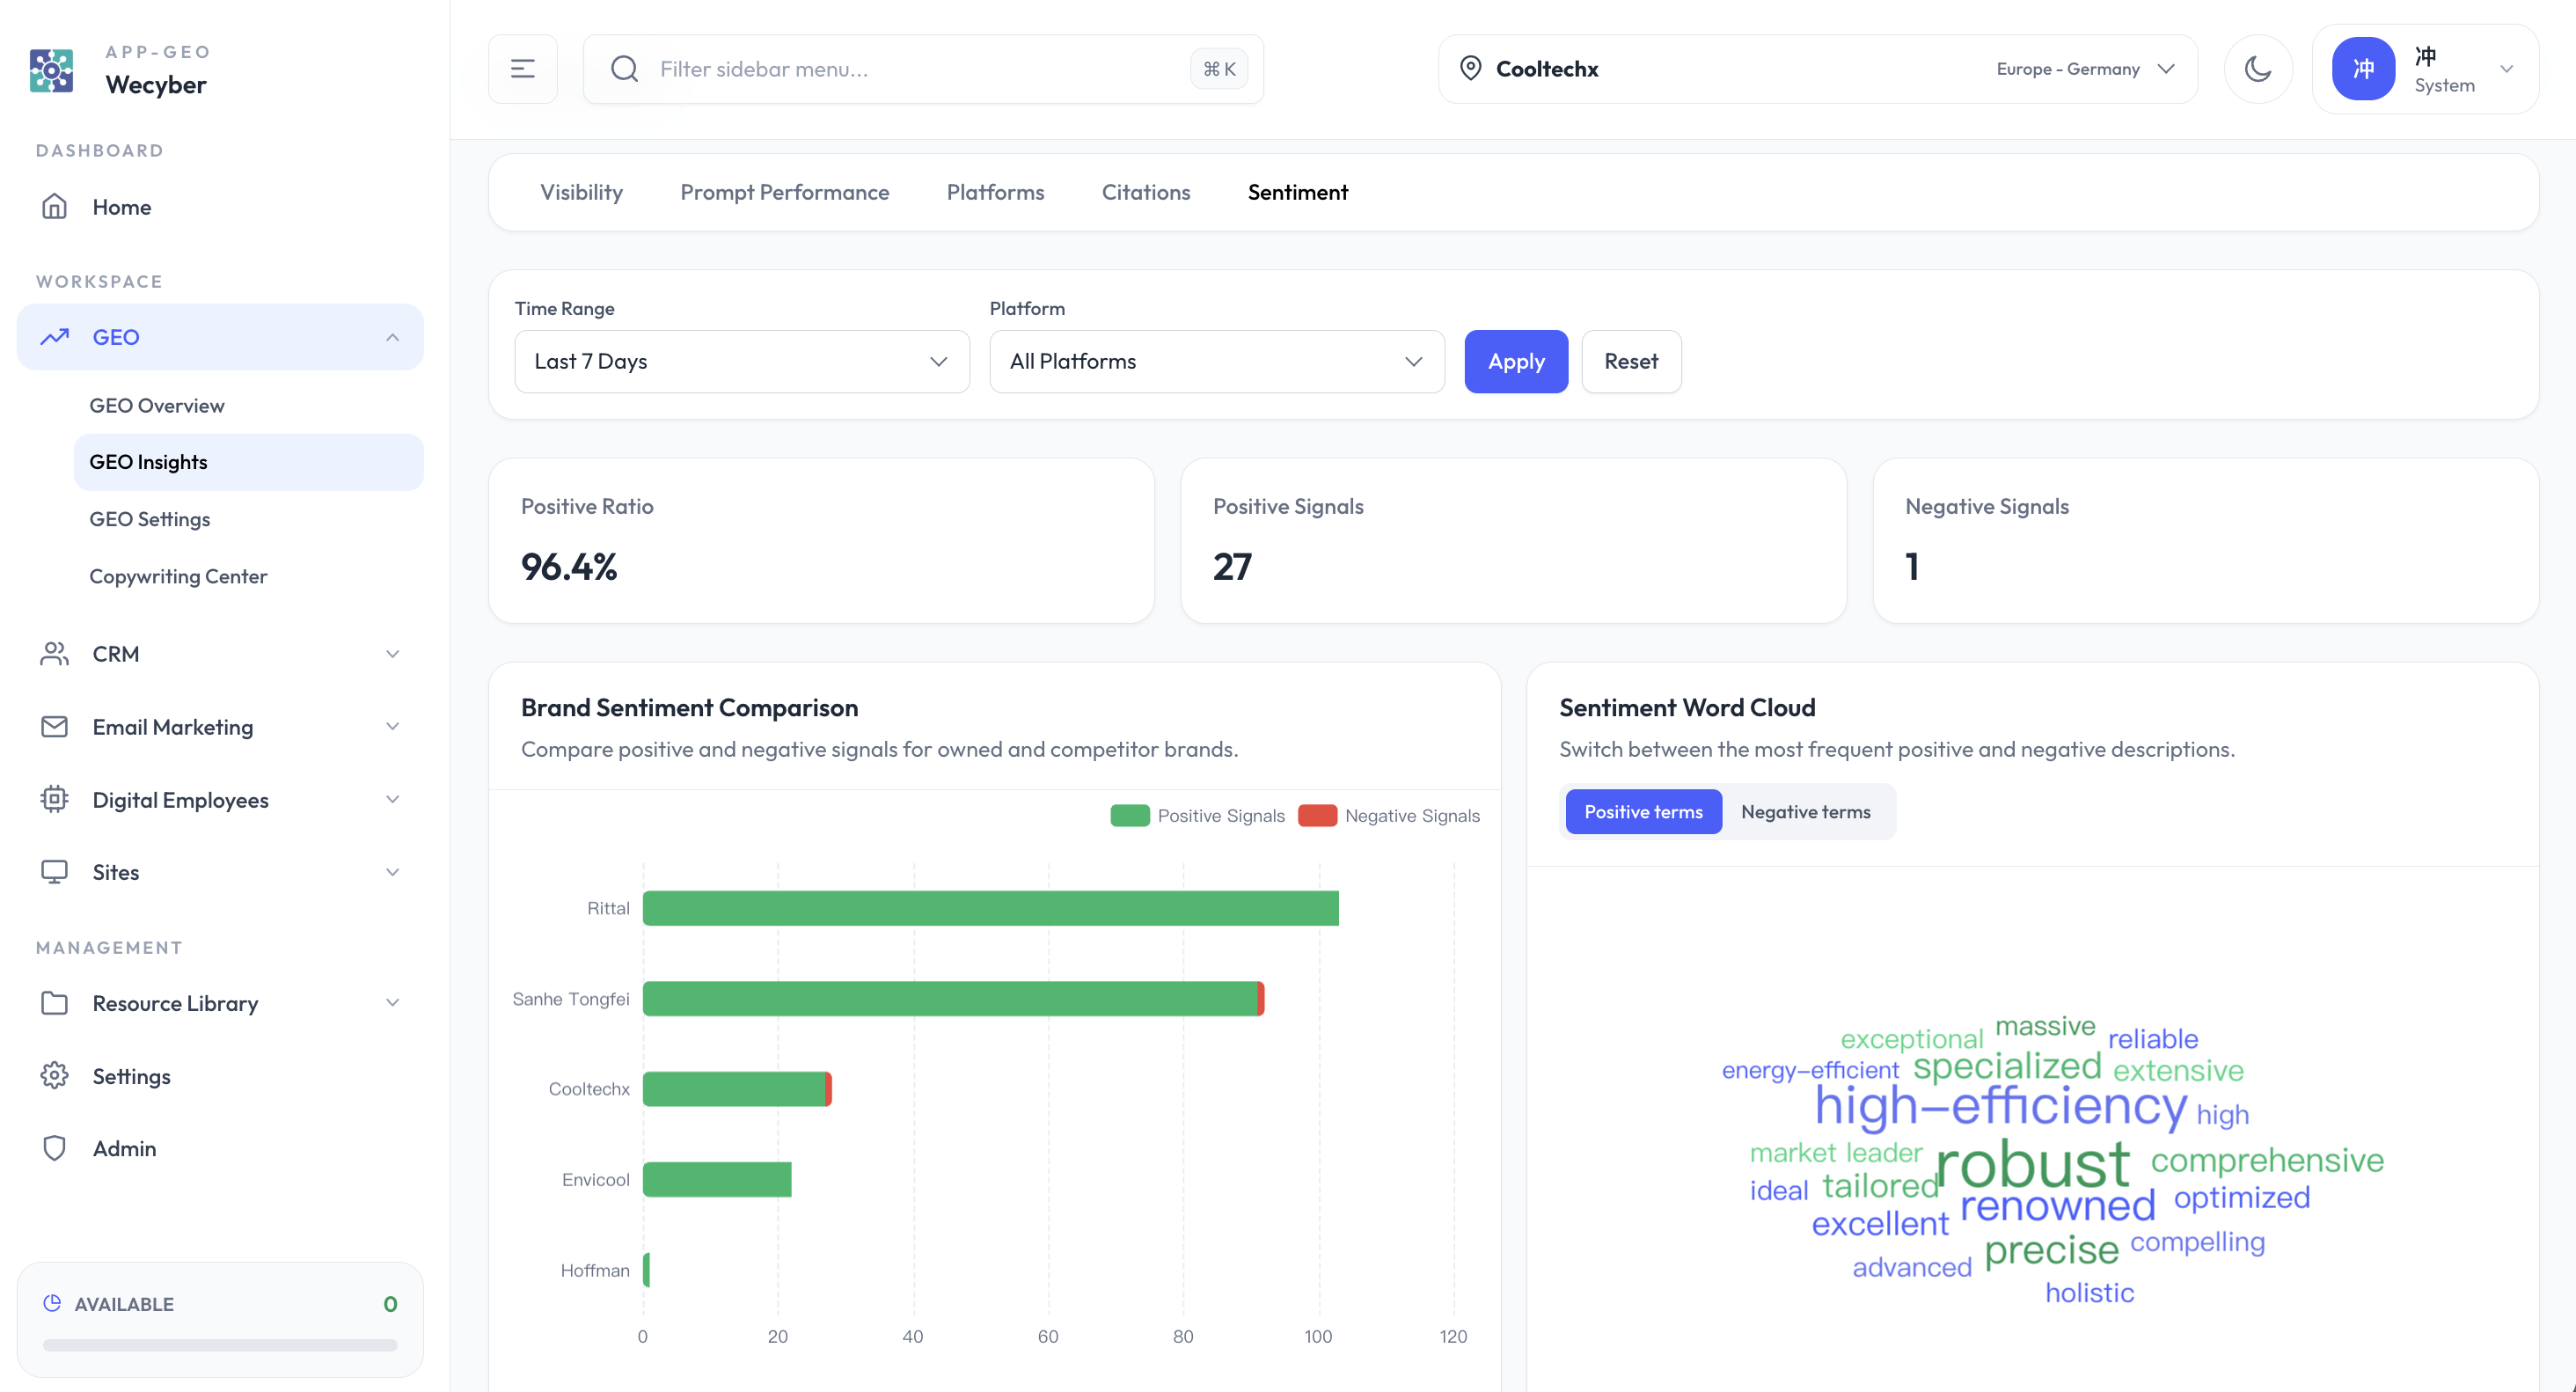Select the Positive terms toggle
Screen dimensions: 2576x1392
coord(1643,812)
